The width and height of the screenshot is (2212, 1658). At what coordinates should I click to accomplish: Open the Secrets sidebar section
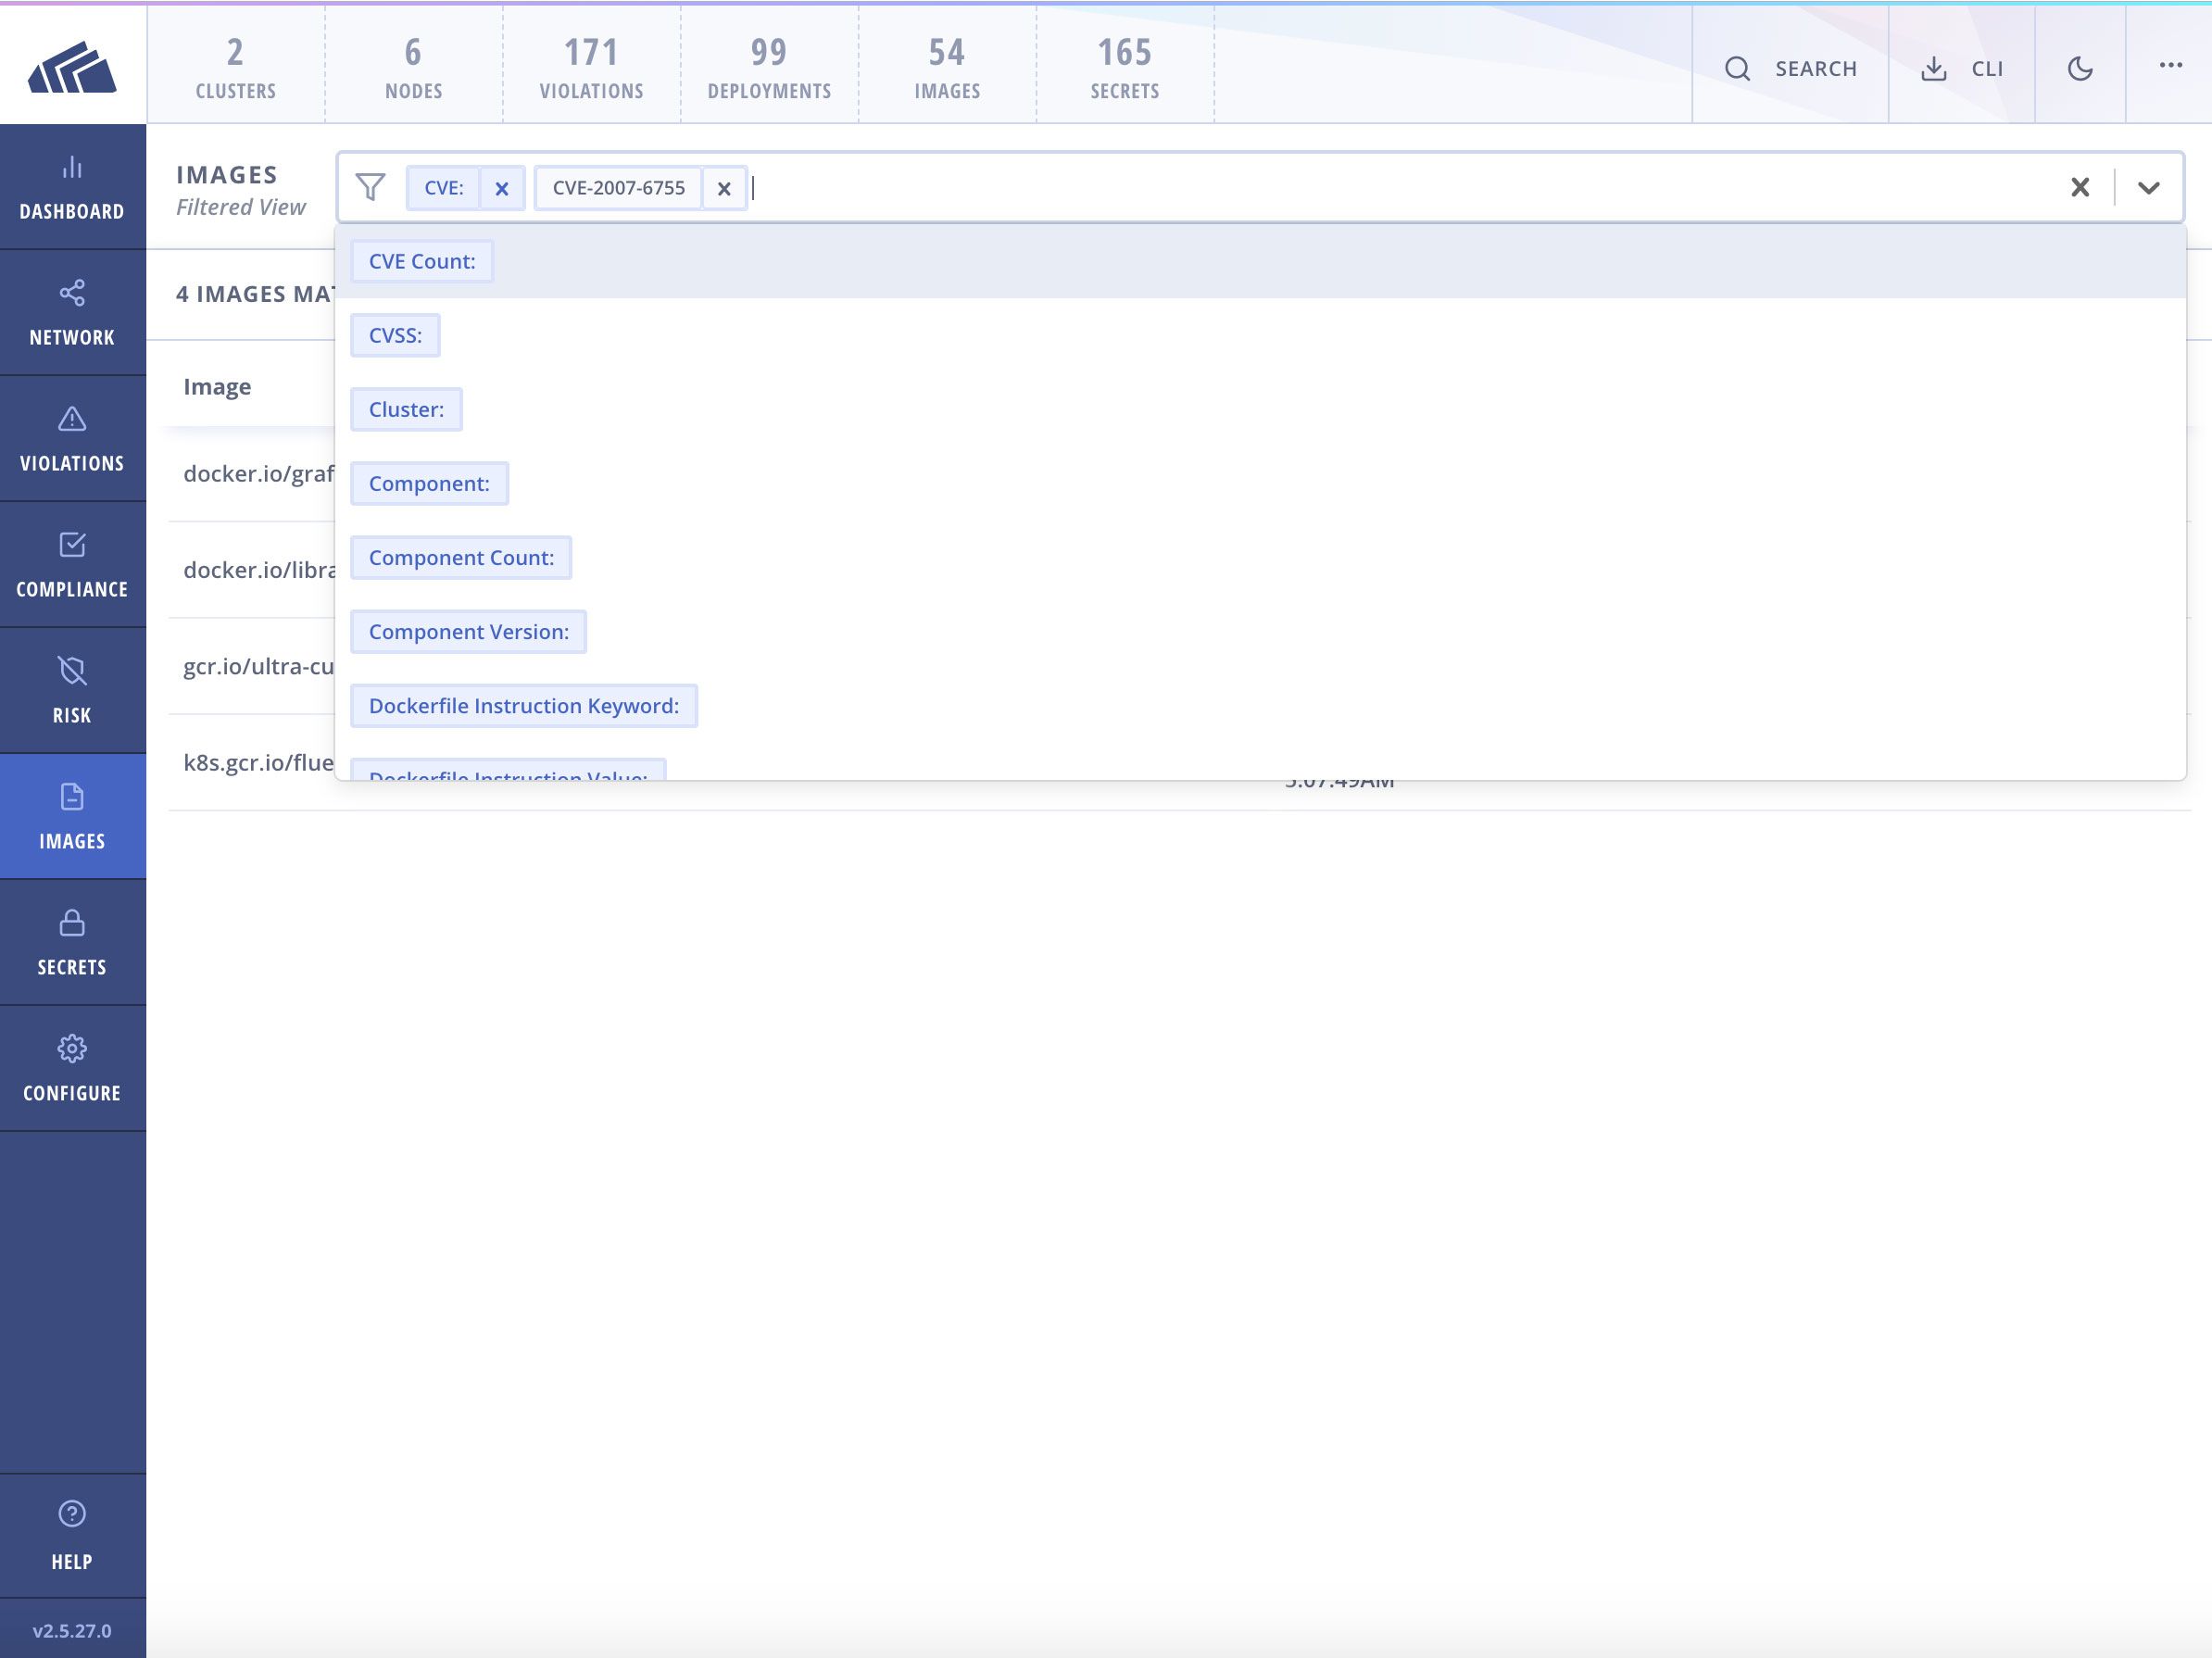coord(72,943)
